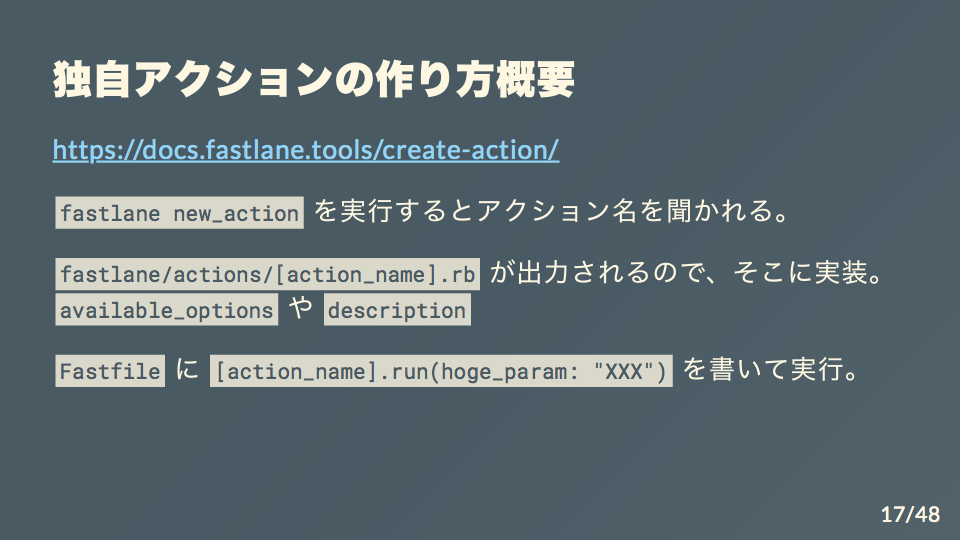Click the slide title 独自アクションの作り方概要

point(313,79)
